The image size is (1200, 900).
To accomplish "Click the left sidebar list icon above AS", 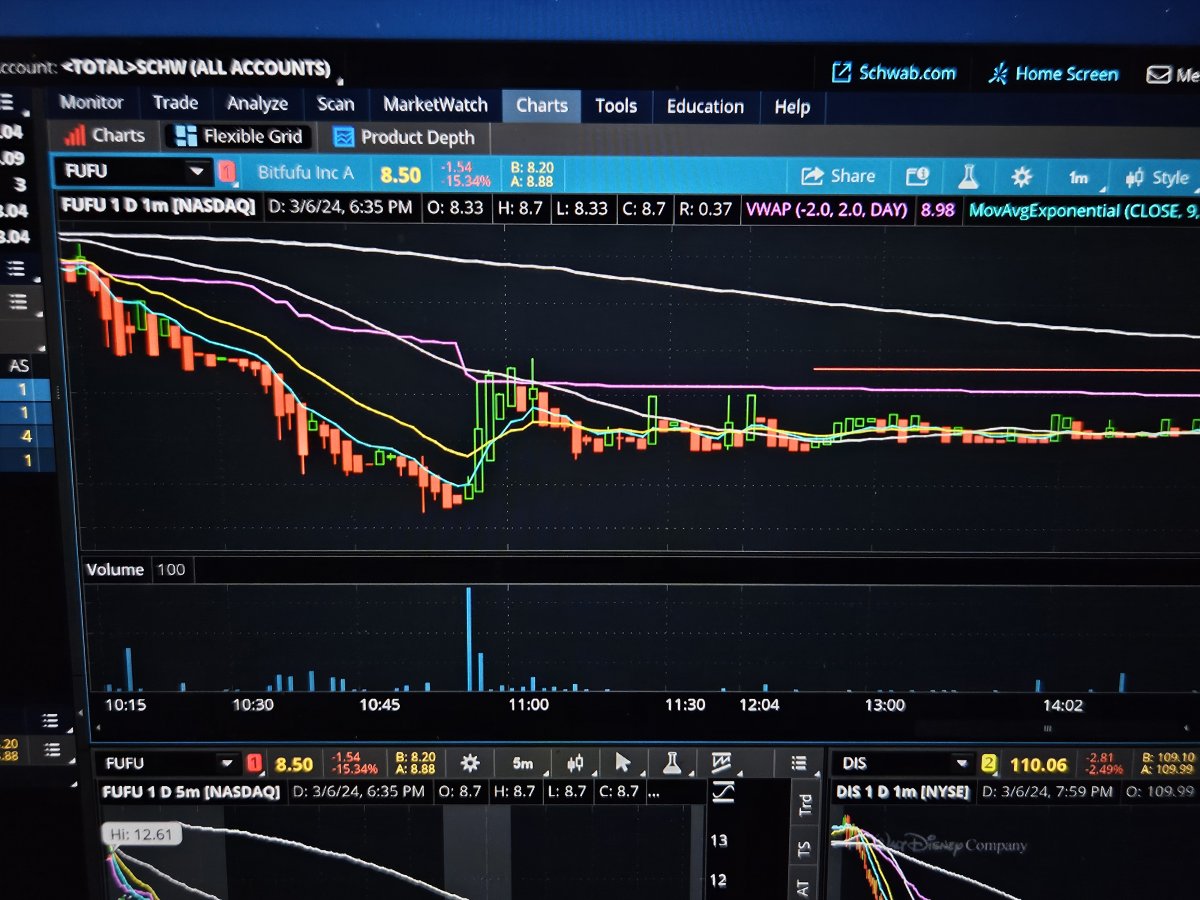I will click(17, 302).
